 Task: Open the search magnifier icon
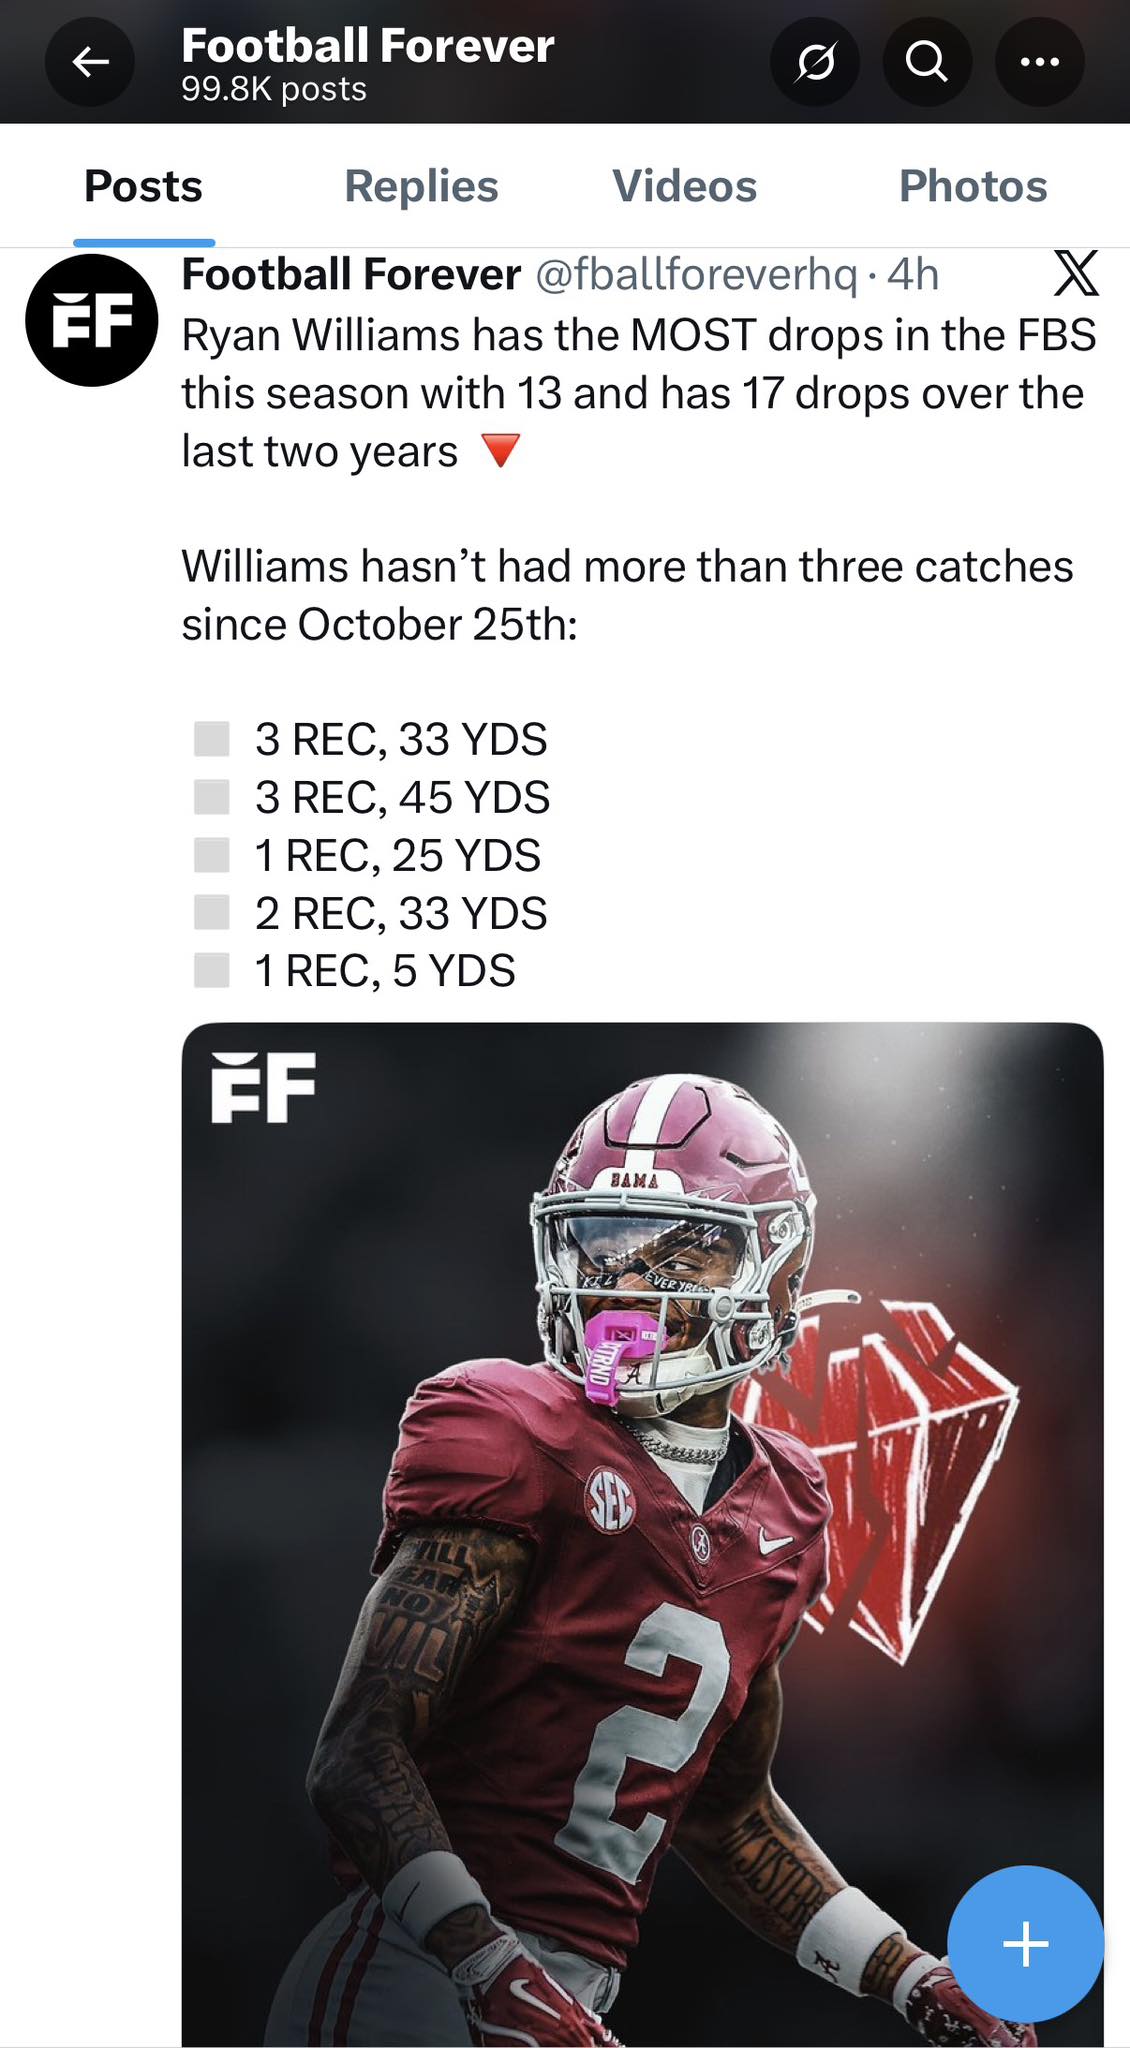tap(927, 62)
